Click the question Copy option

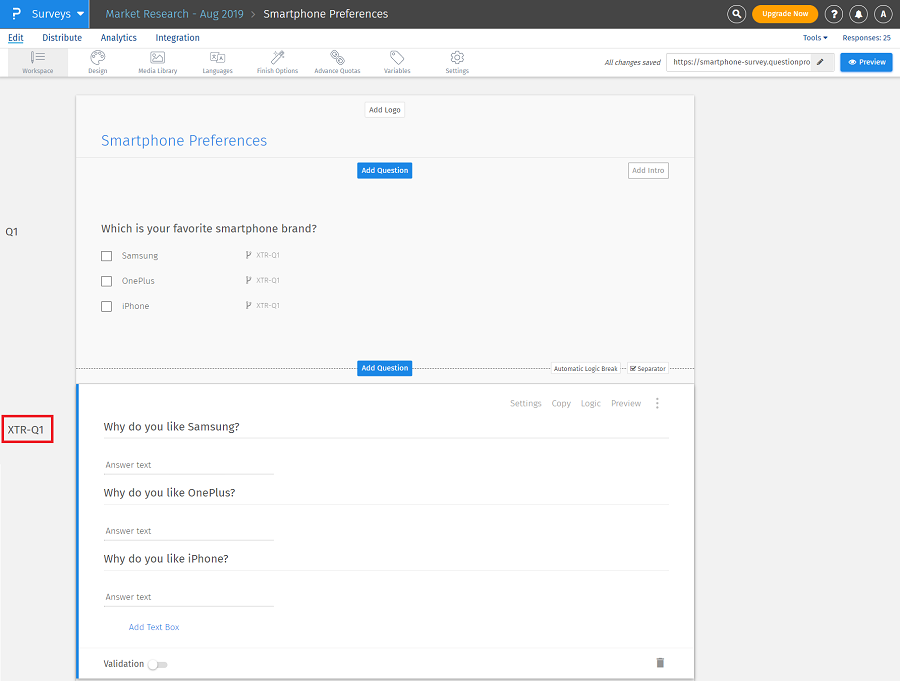pyautogui.click(x=561, y=403)
